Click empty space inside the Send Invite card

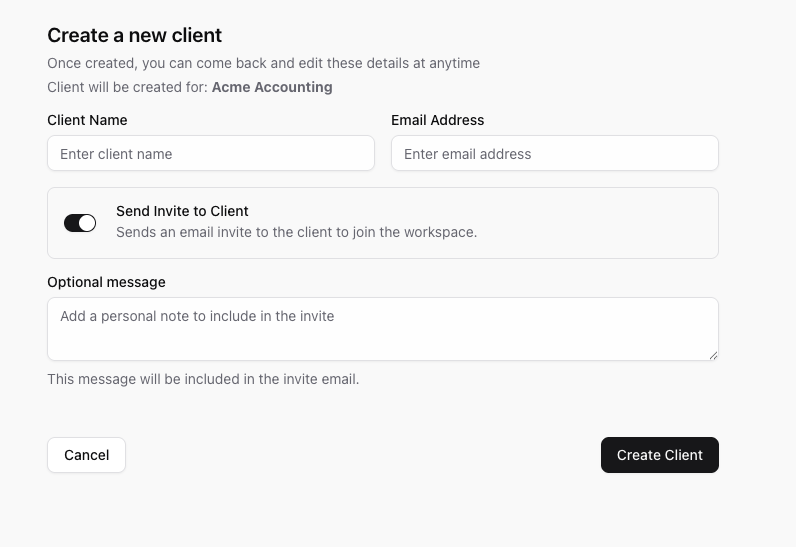tap(599, 223)
